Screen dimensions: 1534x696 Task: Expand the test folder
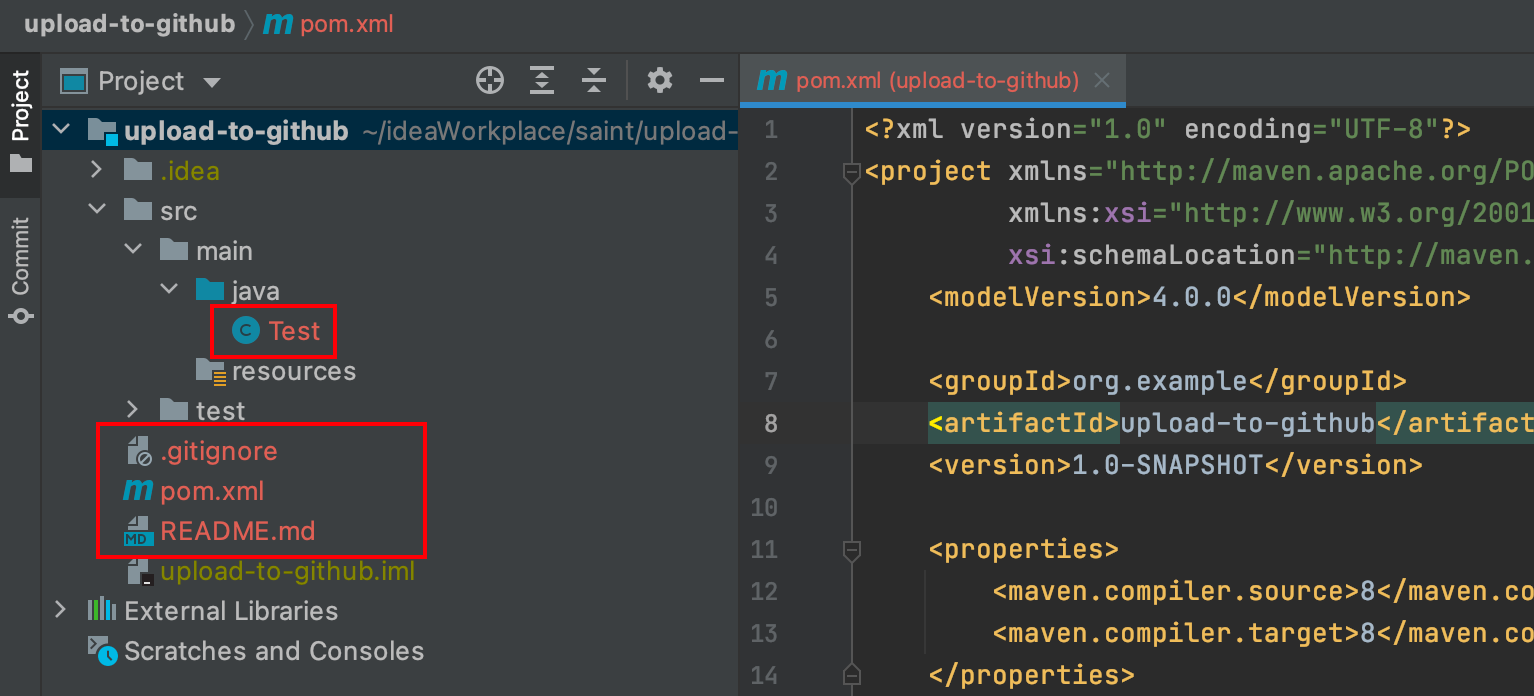[133, 410]
